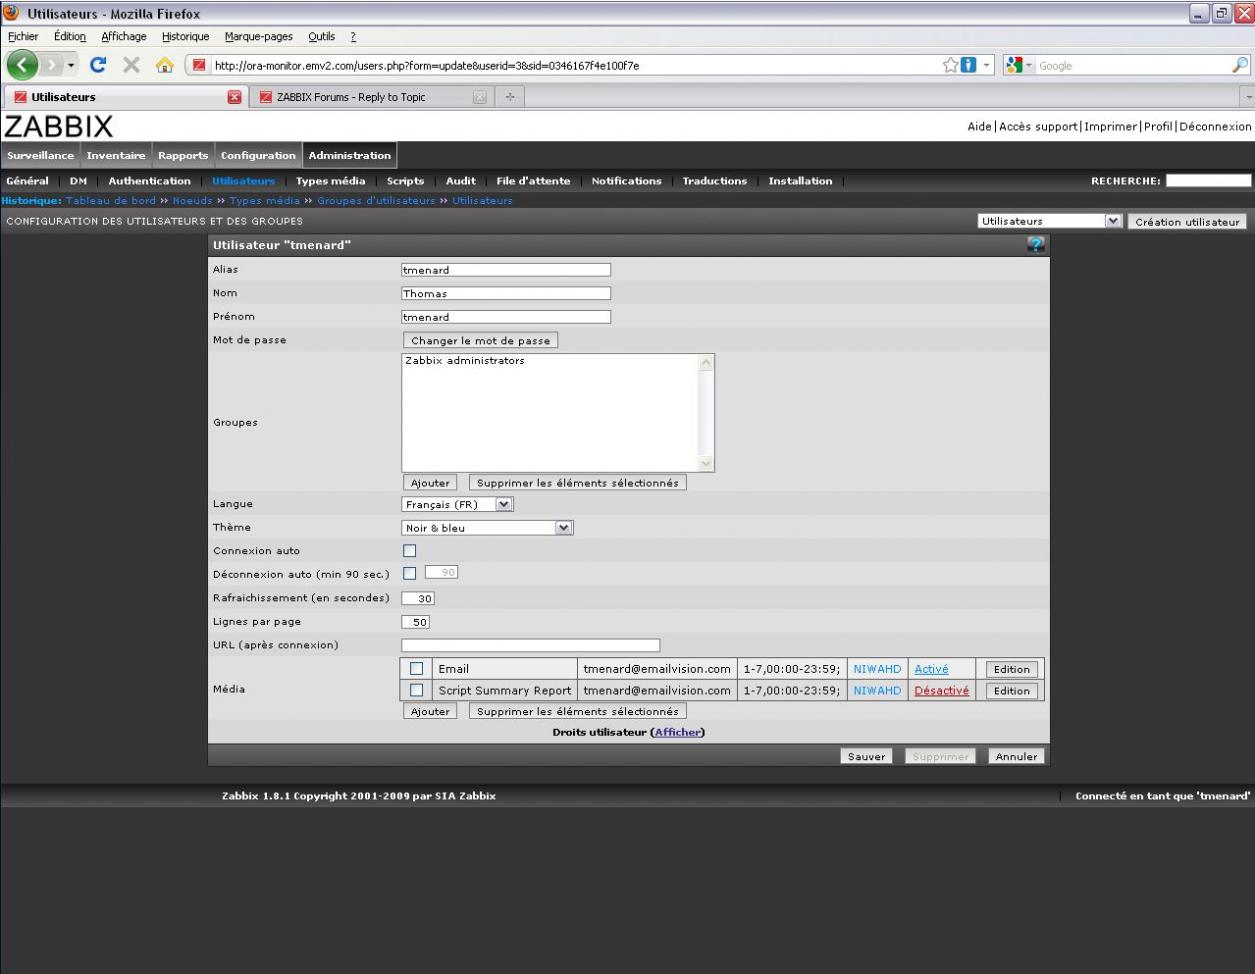
Task: Click the Groupes list scrollbar
Action: [x=707, y=412]
